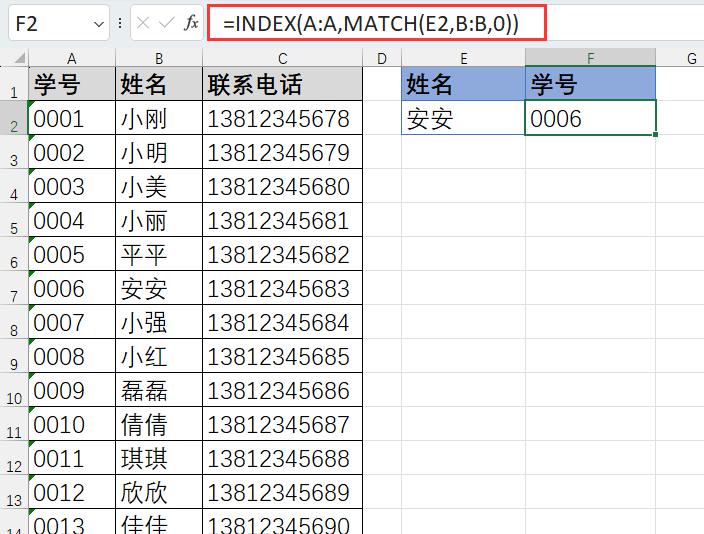Select cell containing 13812345688

click(x=282, y=458)
